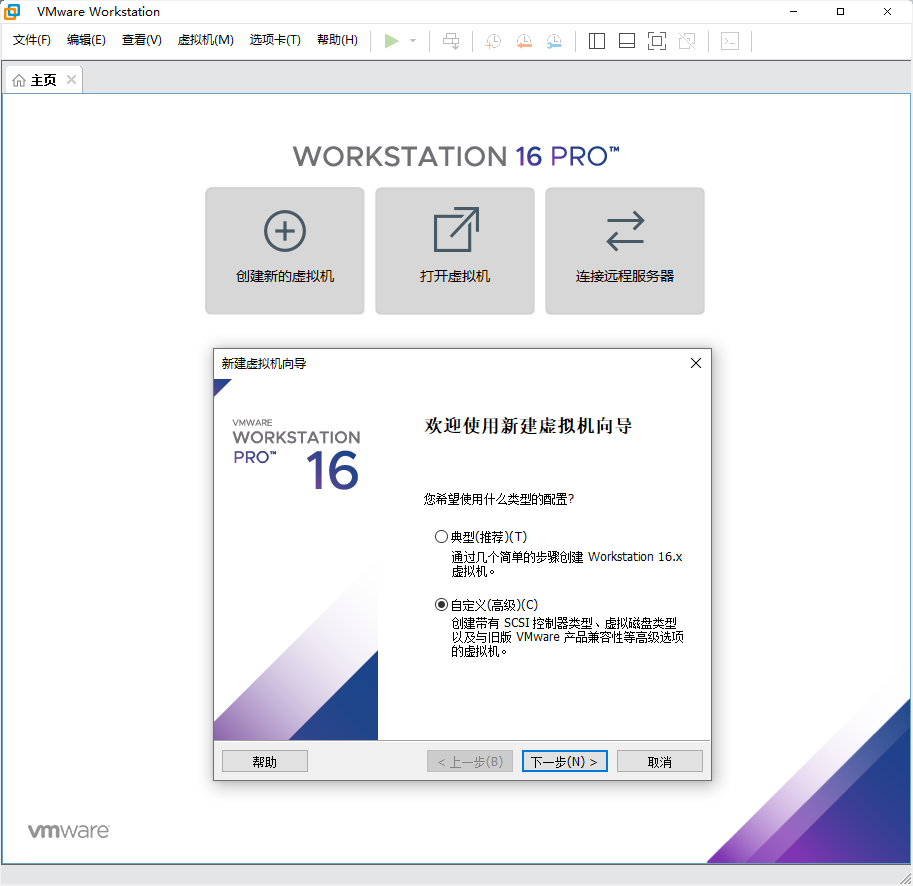Click the 打开虚拟机 tile
Screen dimensions: 913x886
[x=455, y=250]
